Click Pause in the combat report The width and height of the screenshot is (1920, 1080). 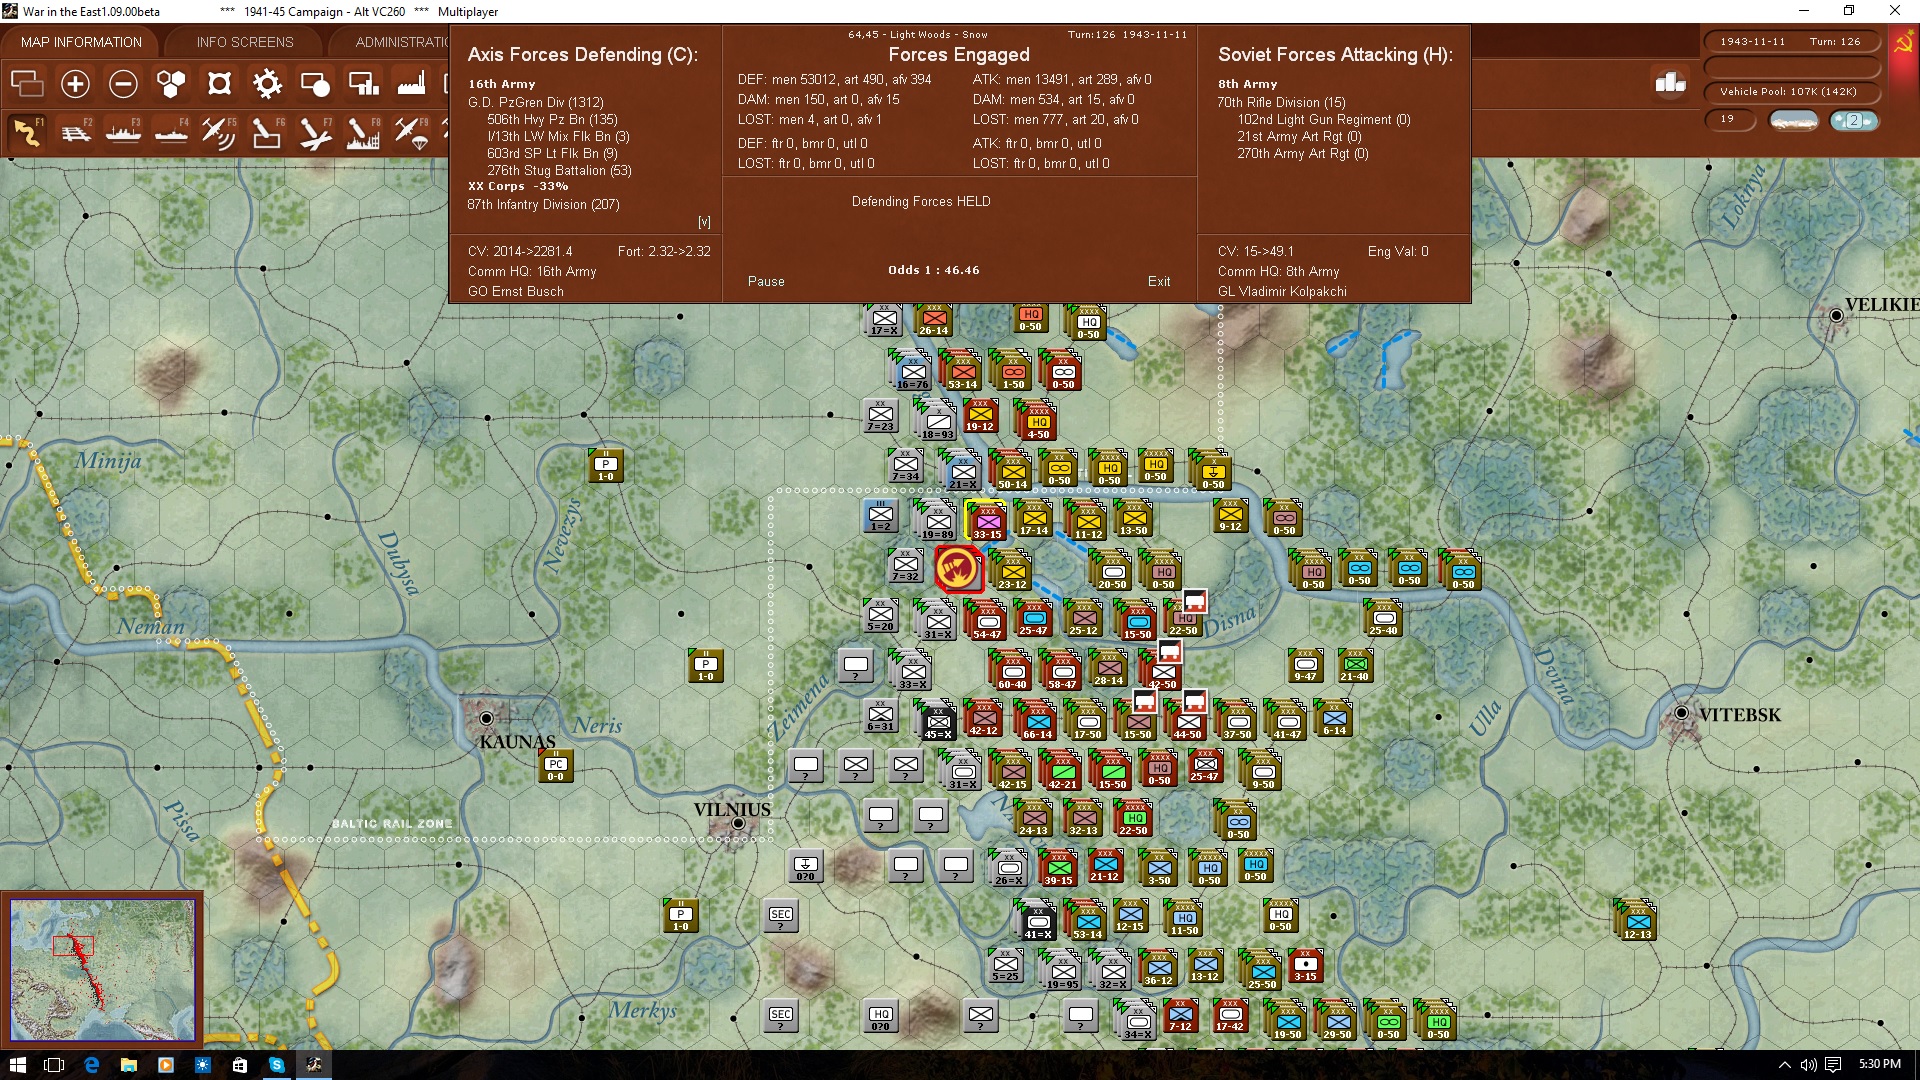(766, 282)
